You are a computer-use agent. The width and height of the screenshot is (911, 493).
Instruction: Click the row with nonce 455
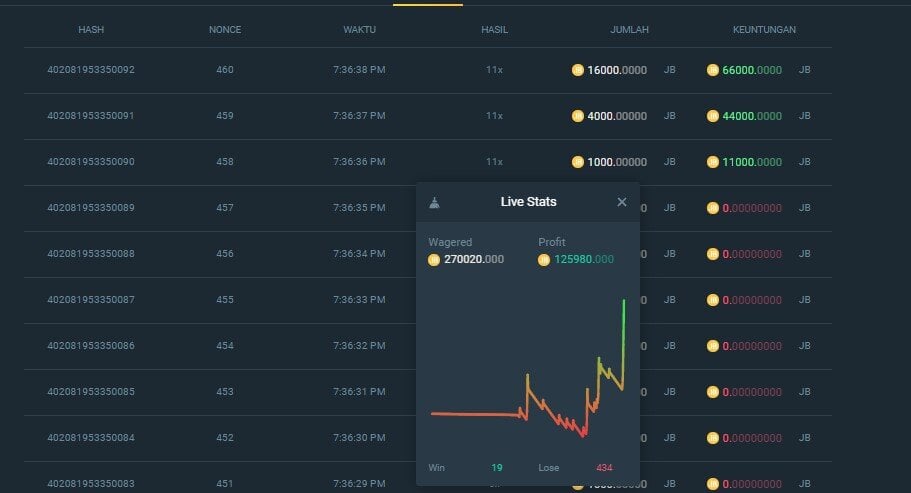[x=428, y=300]
